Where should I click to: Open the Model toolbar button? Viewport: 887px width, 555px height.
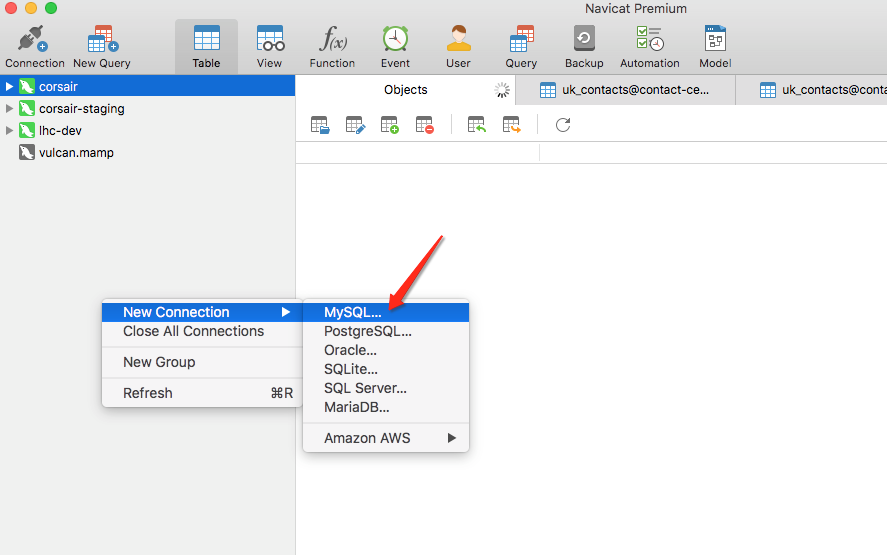715,48
